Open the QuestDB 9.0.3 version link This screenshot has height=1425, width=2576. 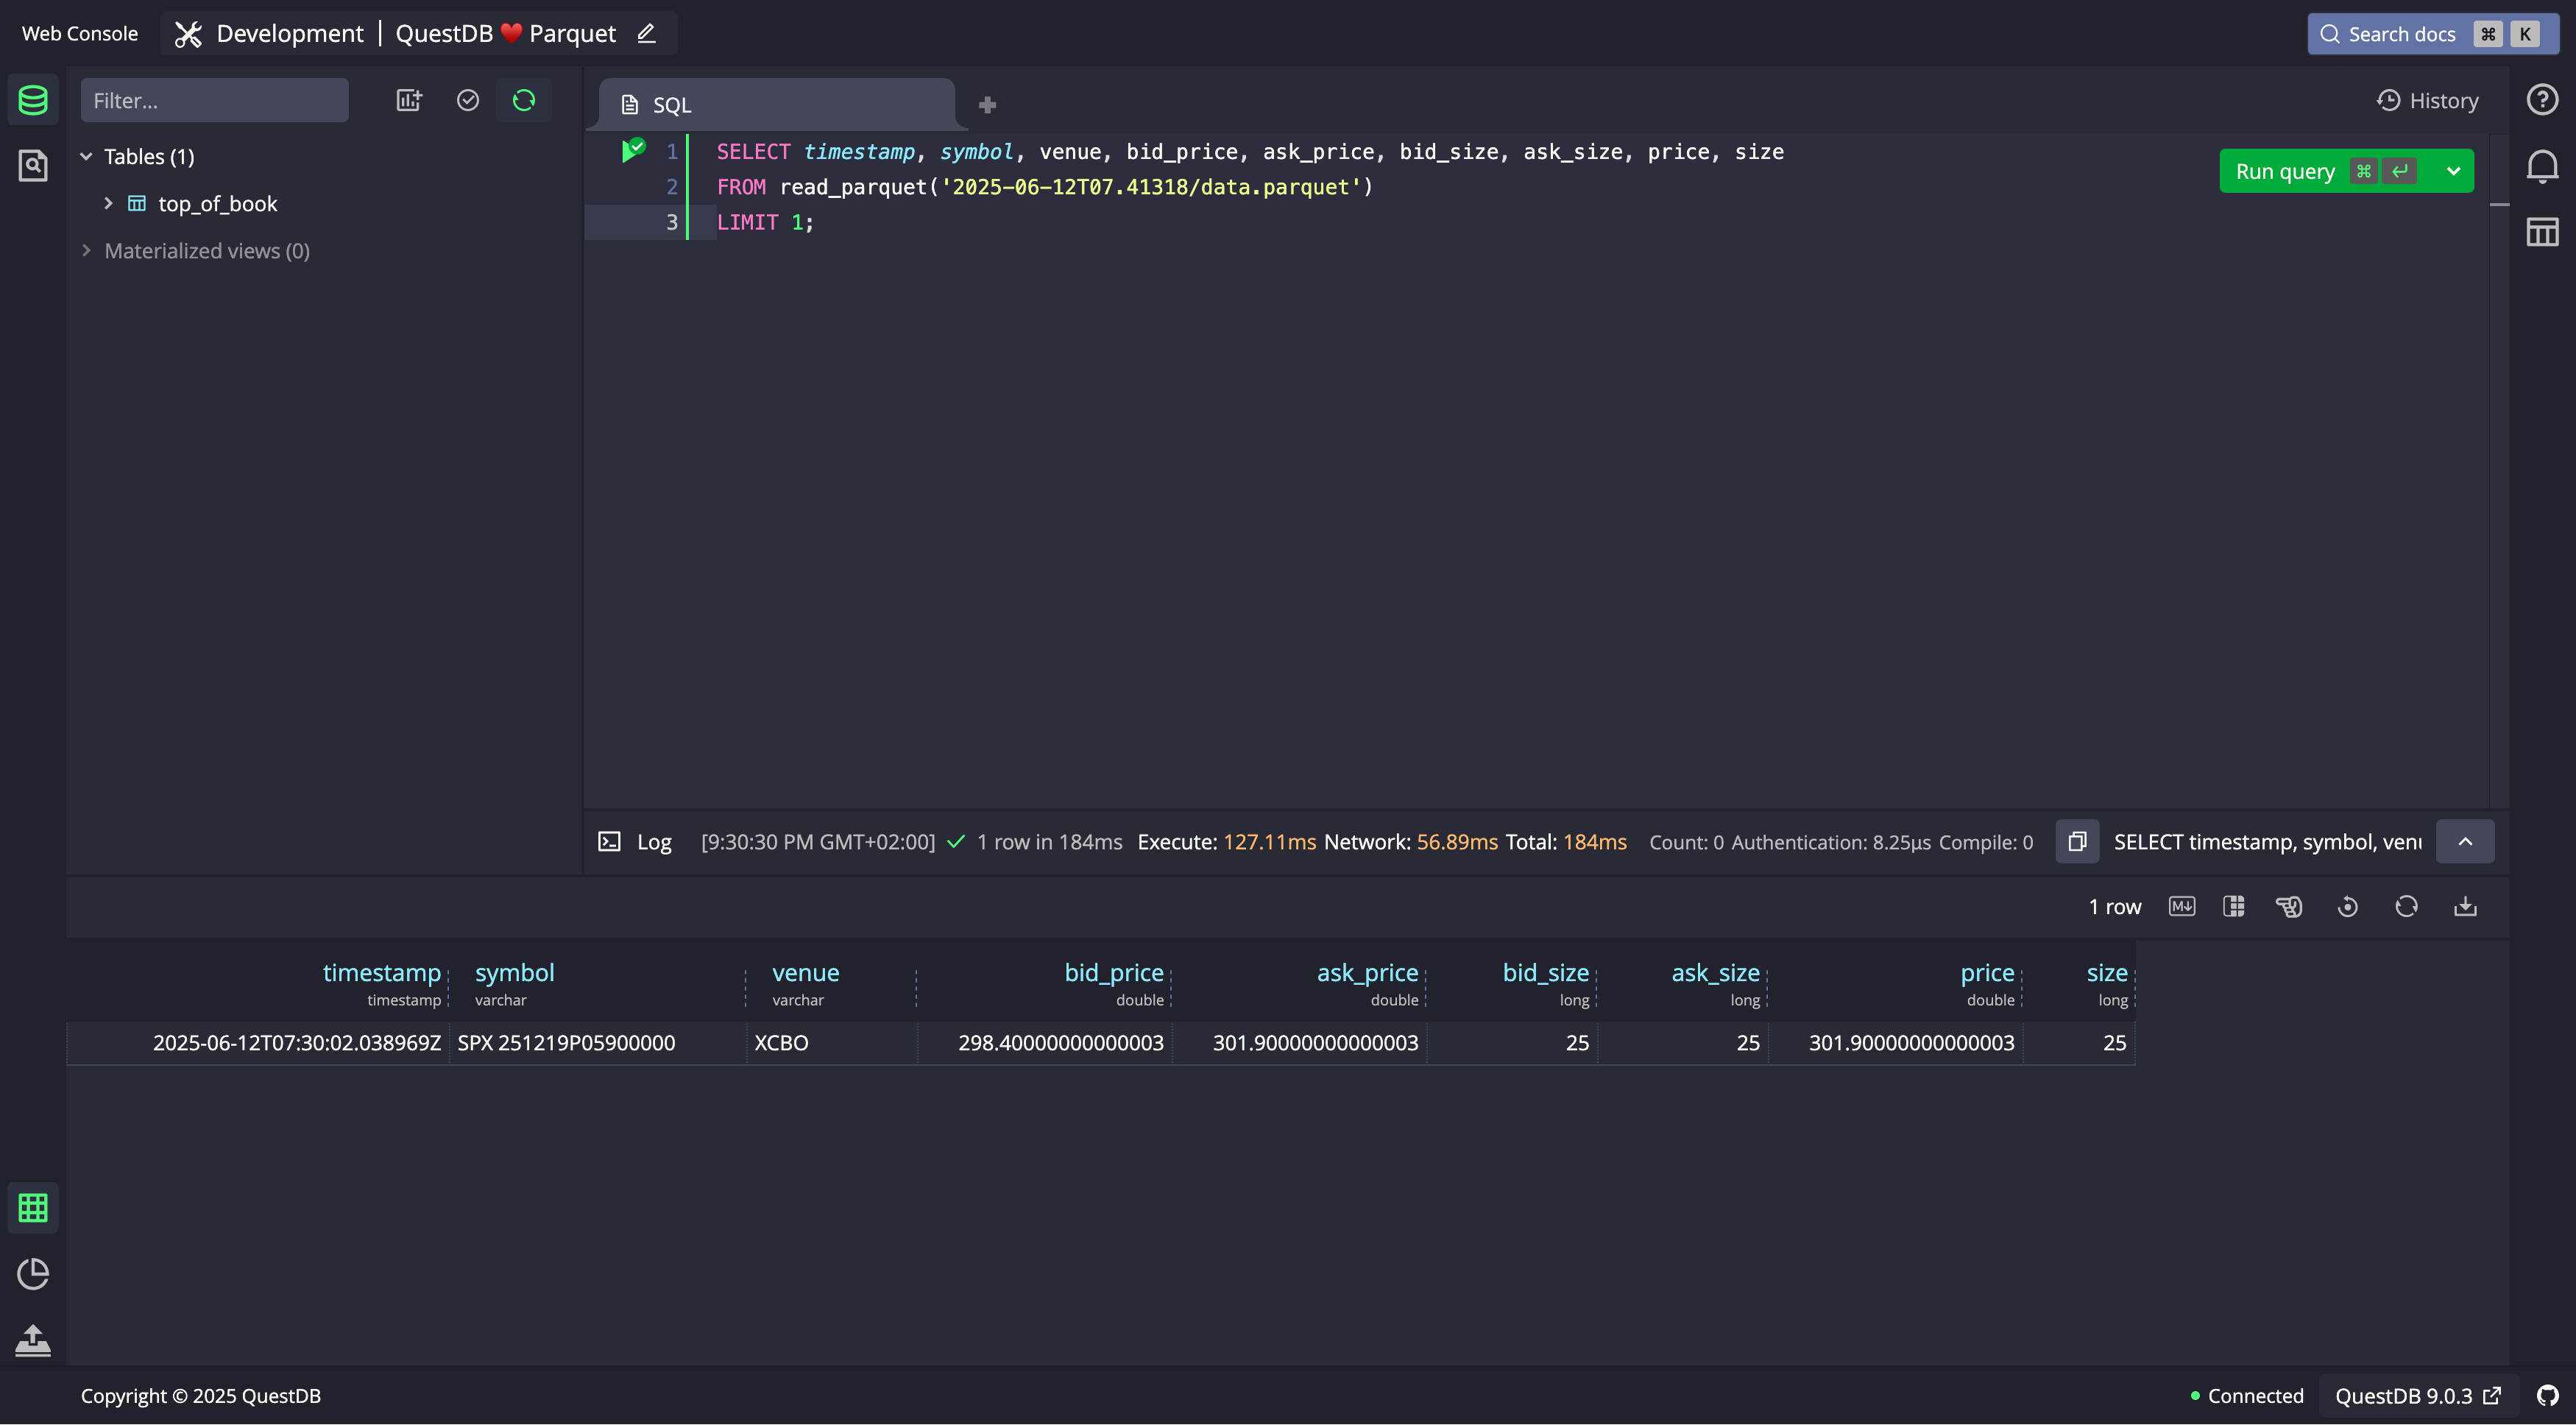pos(2417,1395)
